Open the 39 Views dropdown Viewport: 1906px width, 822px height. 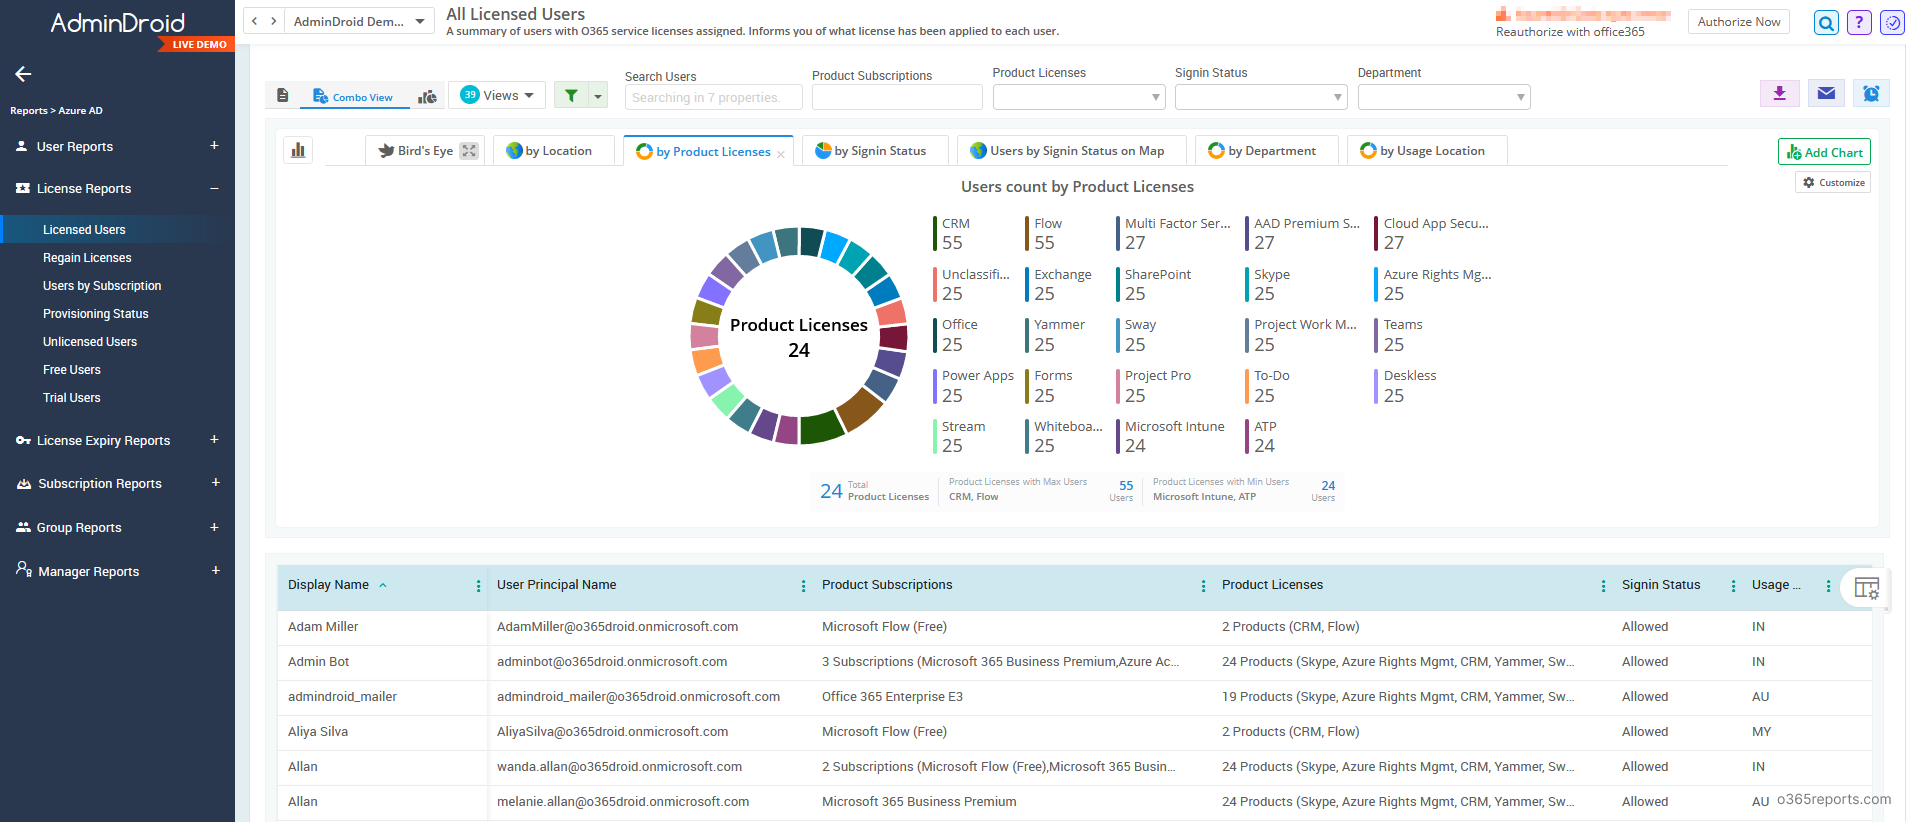(497, 95)
